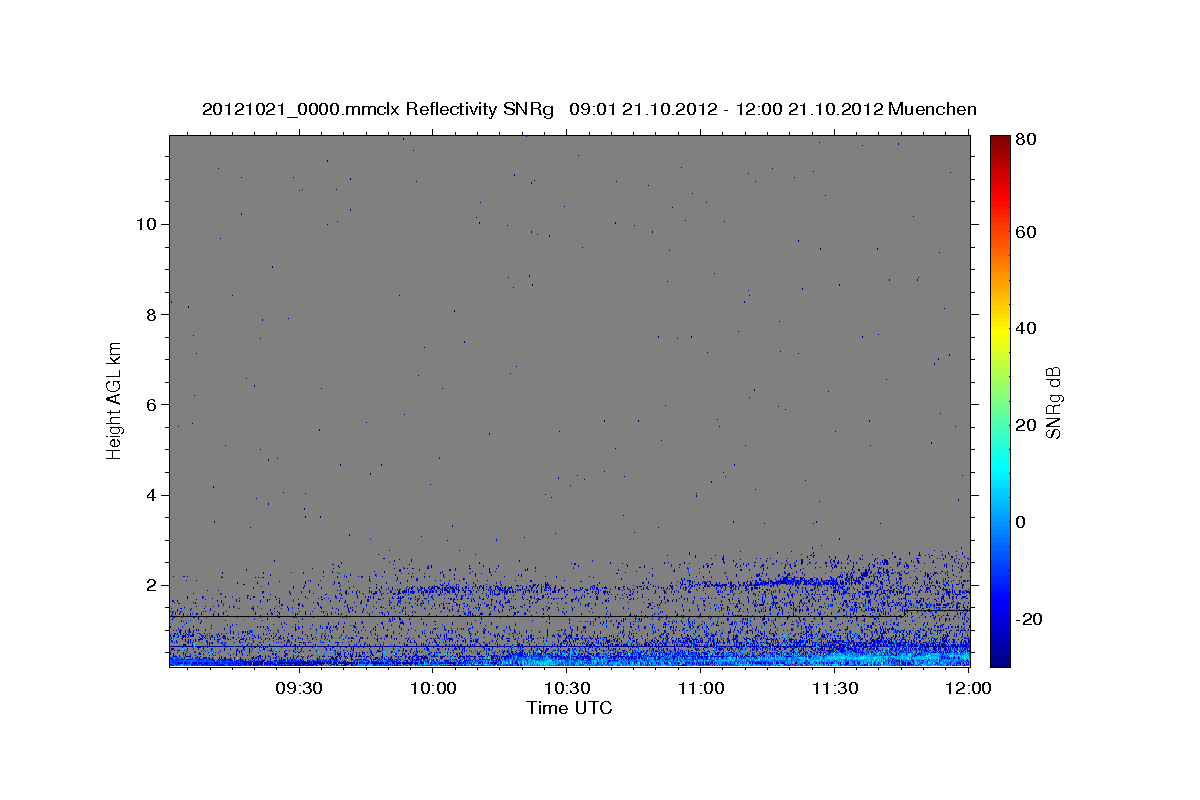
Task: Click the 11:30 time tick label
Action: click(x=835, y=689)
